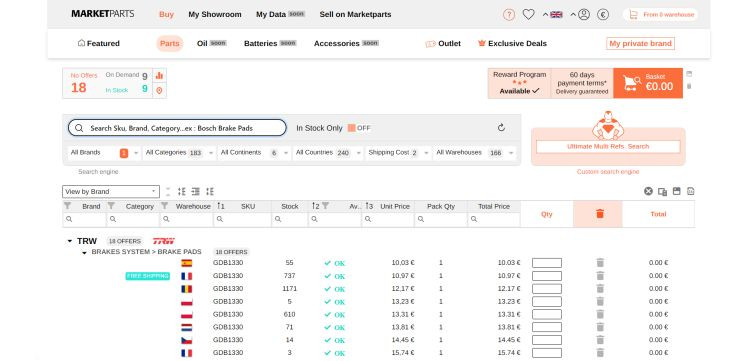Focus the Search Sku, Brand, Category field
The image size is (750, 361).
coord(177,128)
